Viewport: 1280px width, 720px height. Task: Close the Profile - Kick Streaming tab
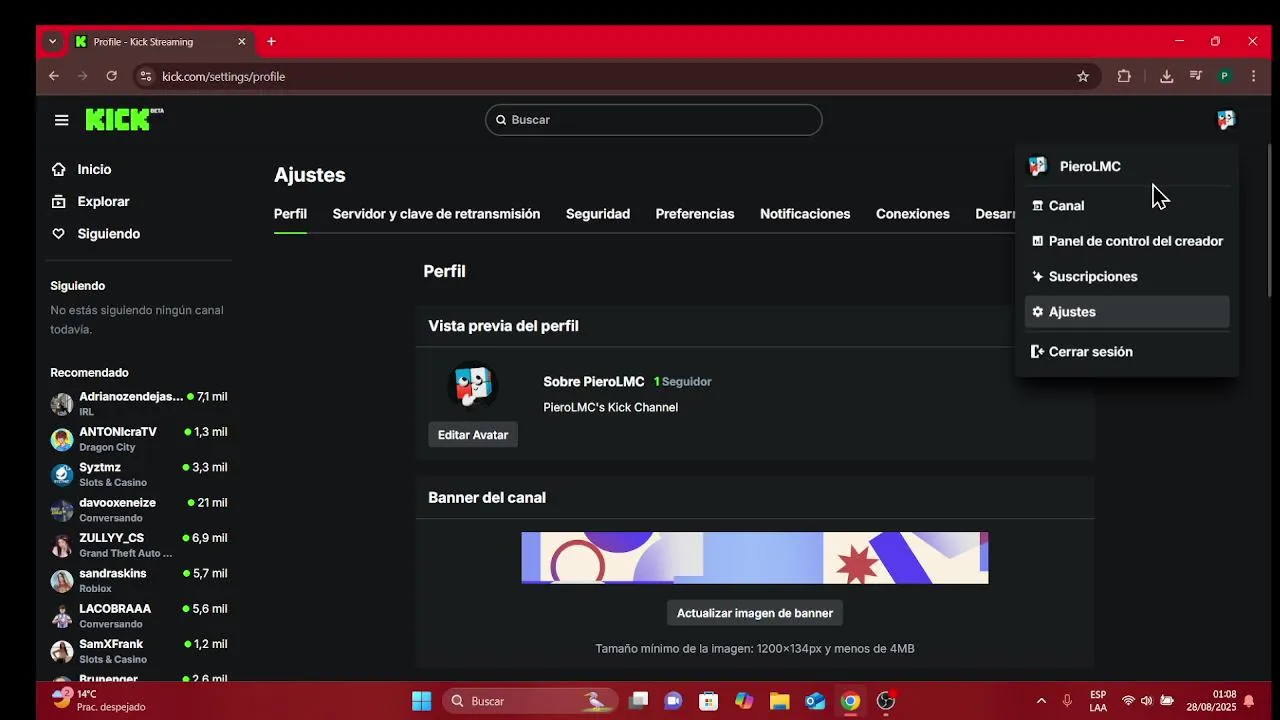click(x=241, y=42)
